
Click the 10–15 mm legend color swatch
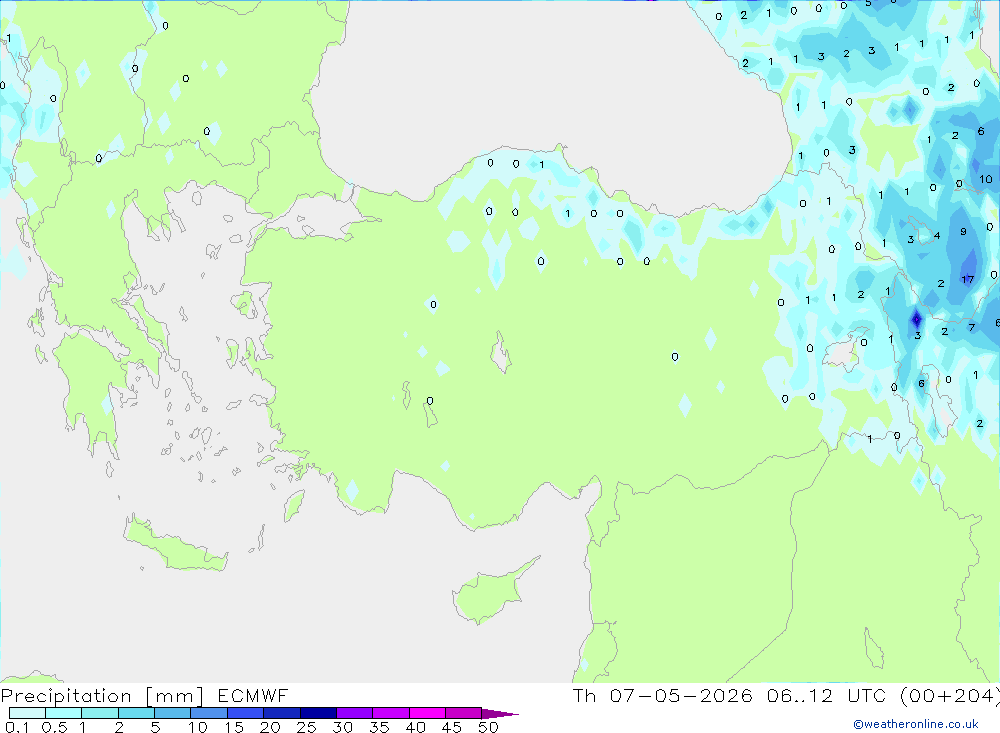point(209,713)
